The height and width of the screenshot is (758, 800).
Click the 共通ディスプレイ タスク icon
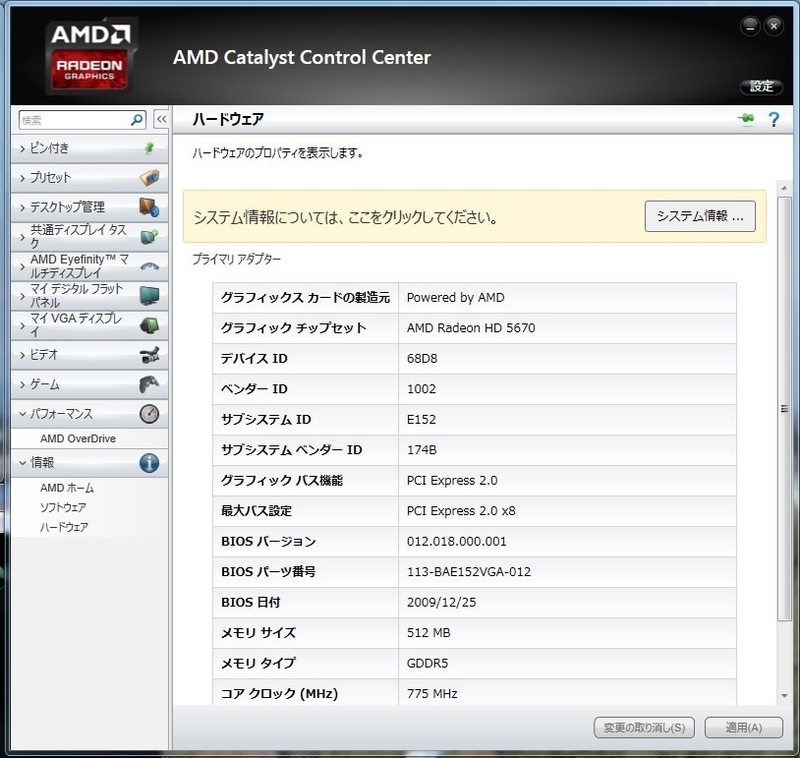[x=149, y=237]
